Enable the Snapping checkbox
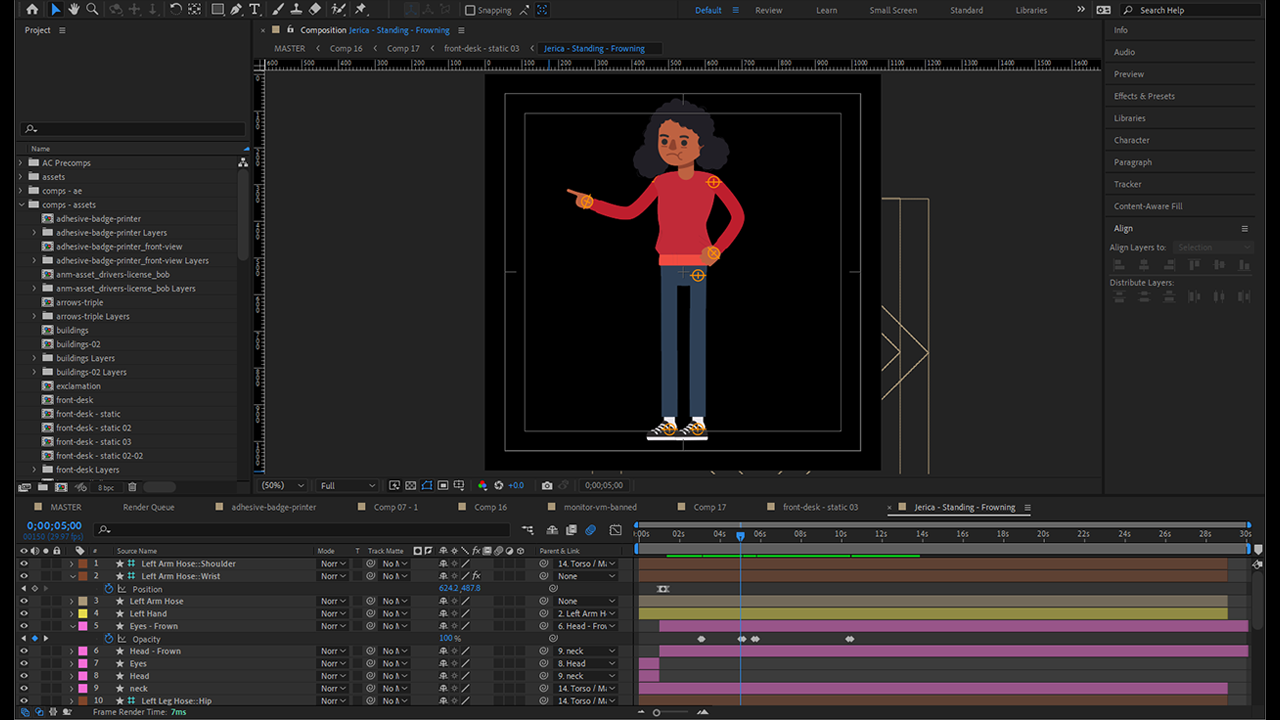Image resolution: width=1280 pixels, height=720 pixels. tap(470, 10)
